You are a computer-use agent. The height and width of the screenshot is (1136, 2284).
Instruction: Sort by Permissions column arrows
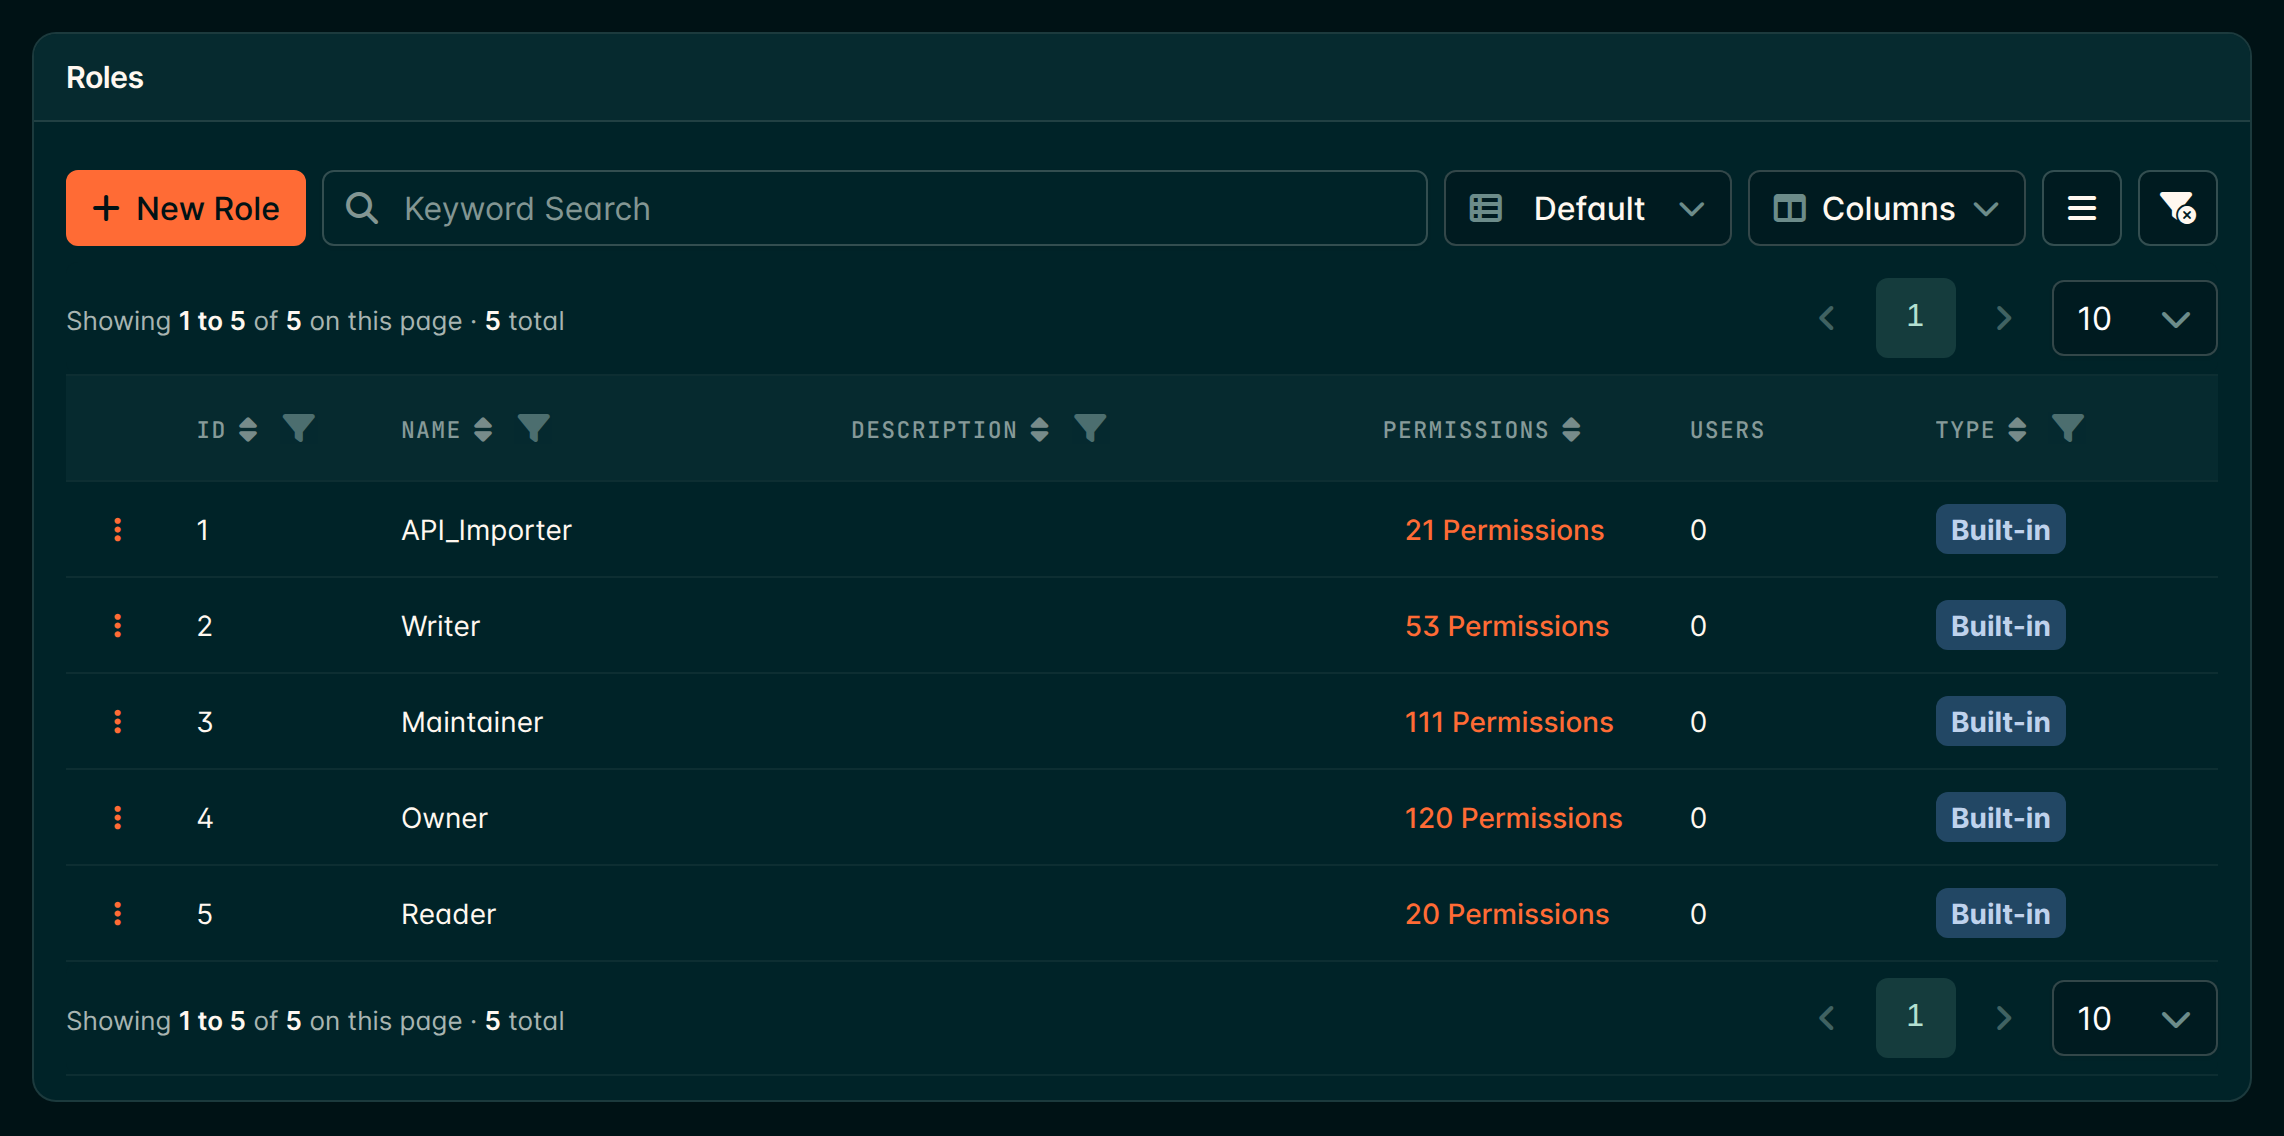point(1571,430)
